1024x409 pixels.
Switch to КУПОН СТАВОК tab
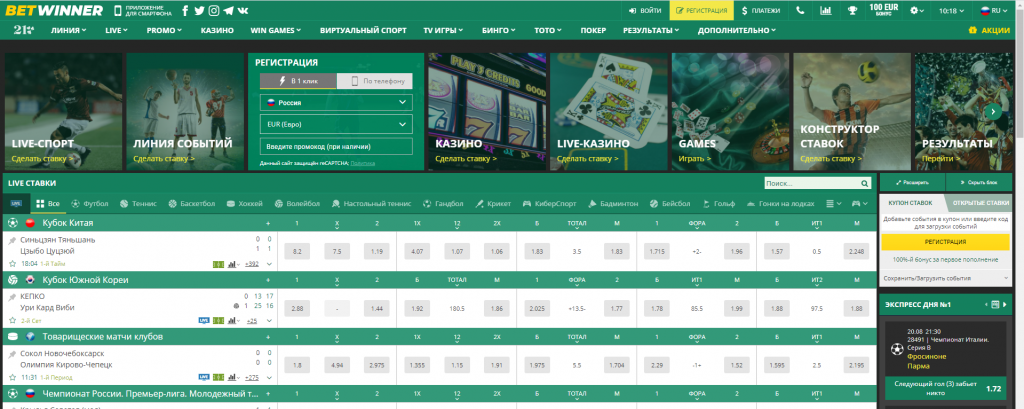912,203
